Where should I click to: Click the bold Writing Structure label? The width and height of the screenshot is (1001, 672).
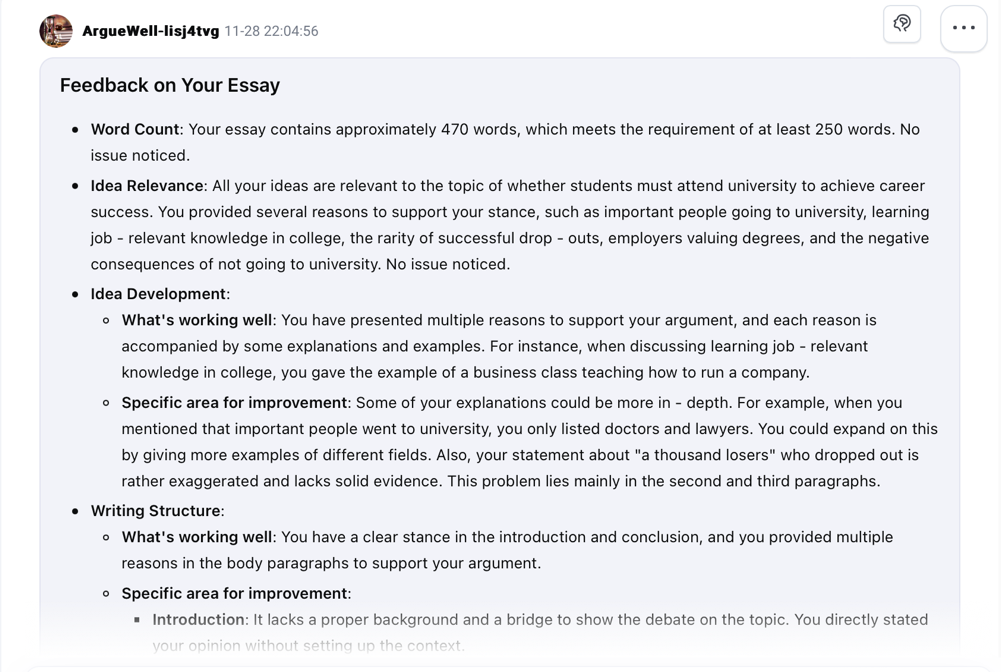click(x=156, y=510)
